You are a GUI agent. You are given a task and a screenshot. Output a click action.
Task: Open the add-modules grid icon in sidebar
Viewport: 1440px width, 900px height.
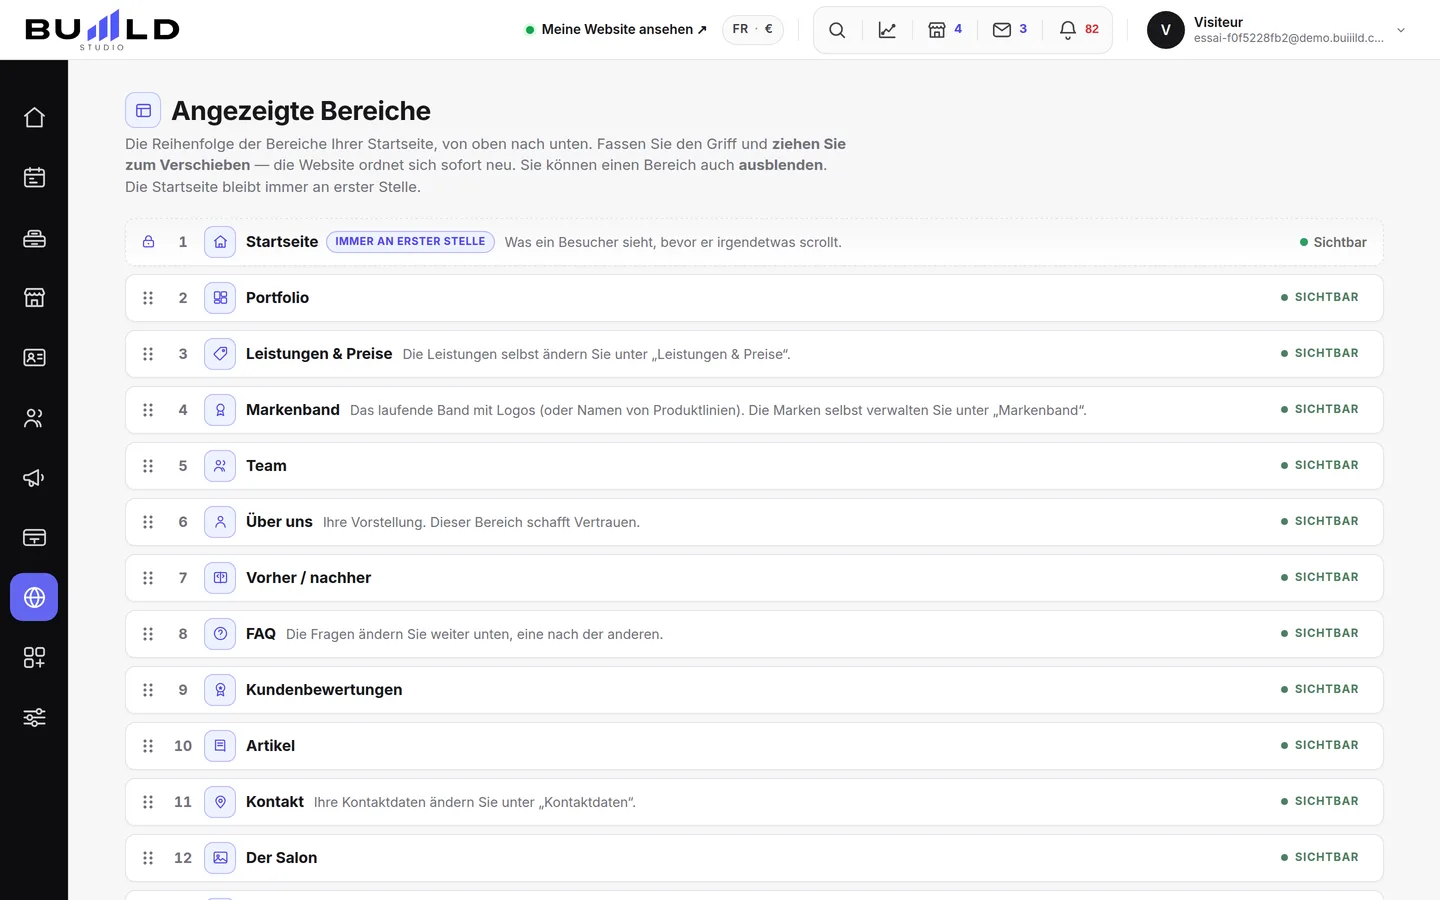34,657
